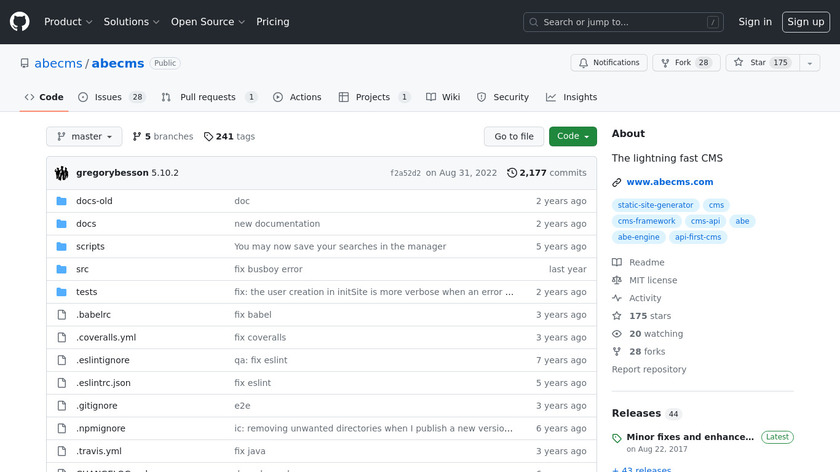Click the .babelrc file icon
The width and height of the screenshot is (840, 472).
click(61, 315)
